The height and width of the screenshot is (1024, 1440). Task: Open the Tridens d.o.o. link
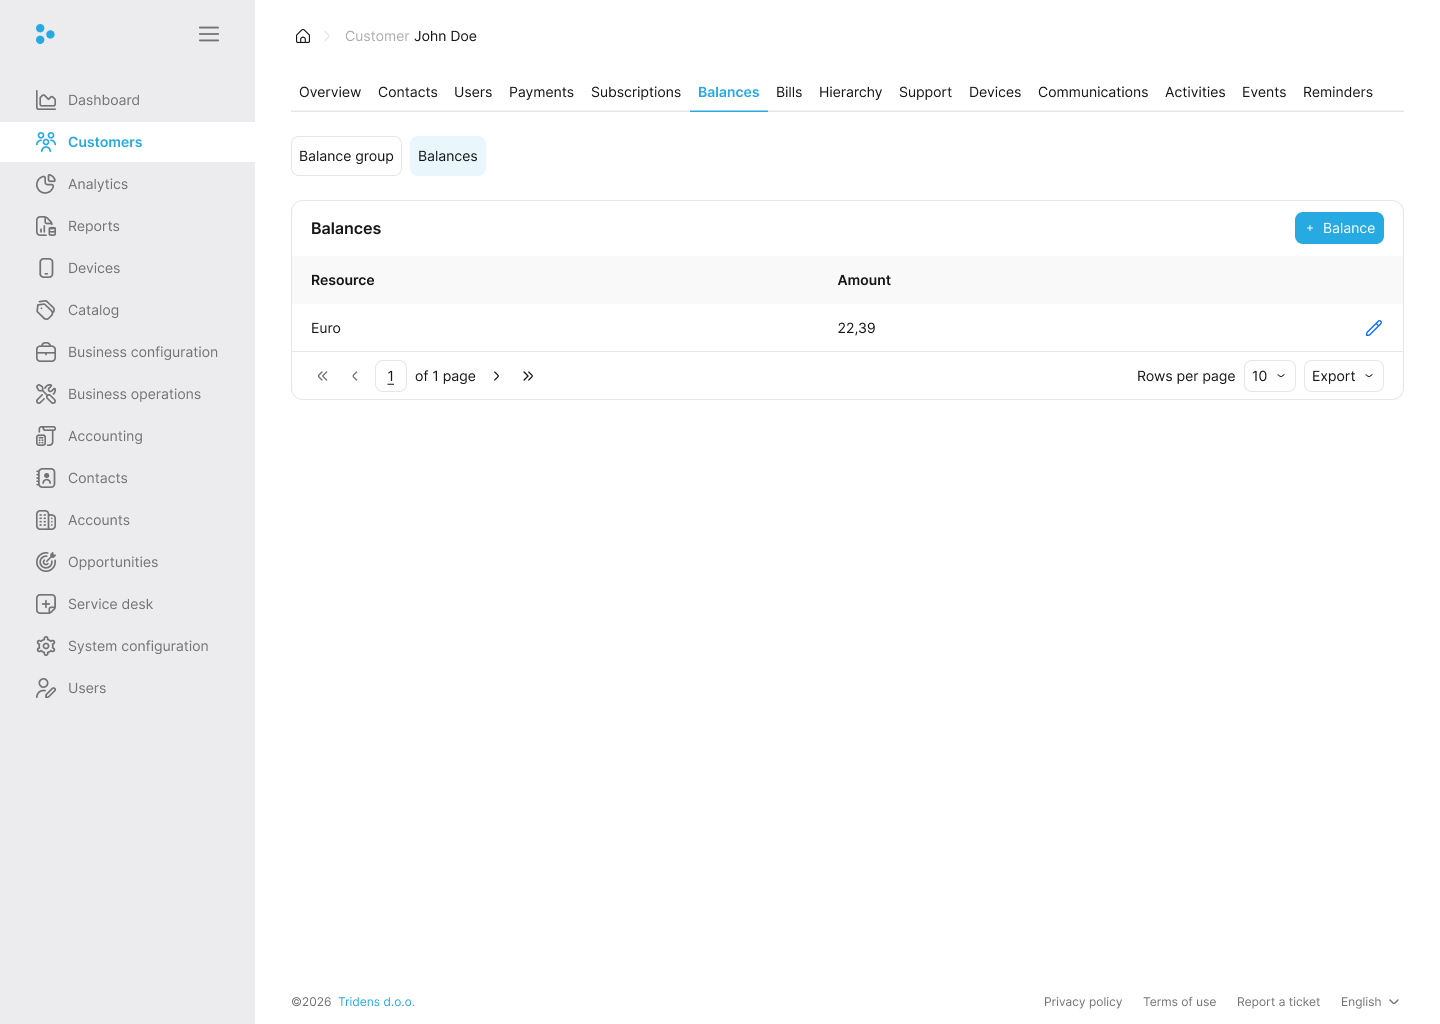[x=376, y=1002]
